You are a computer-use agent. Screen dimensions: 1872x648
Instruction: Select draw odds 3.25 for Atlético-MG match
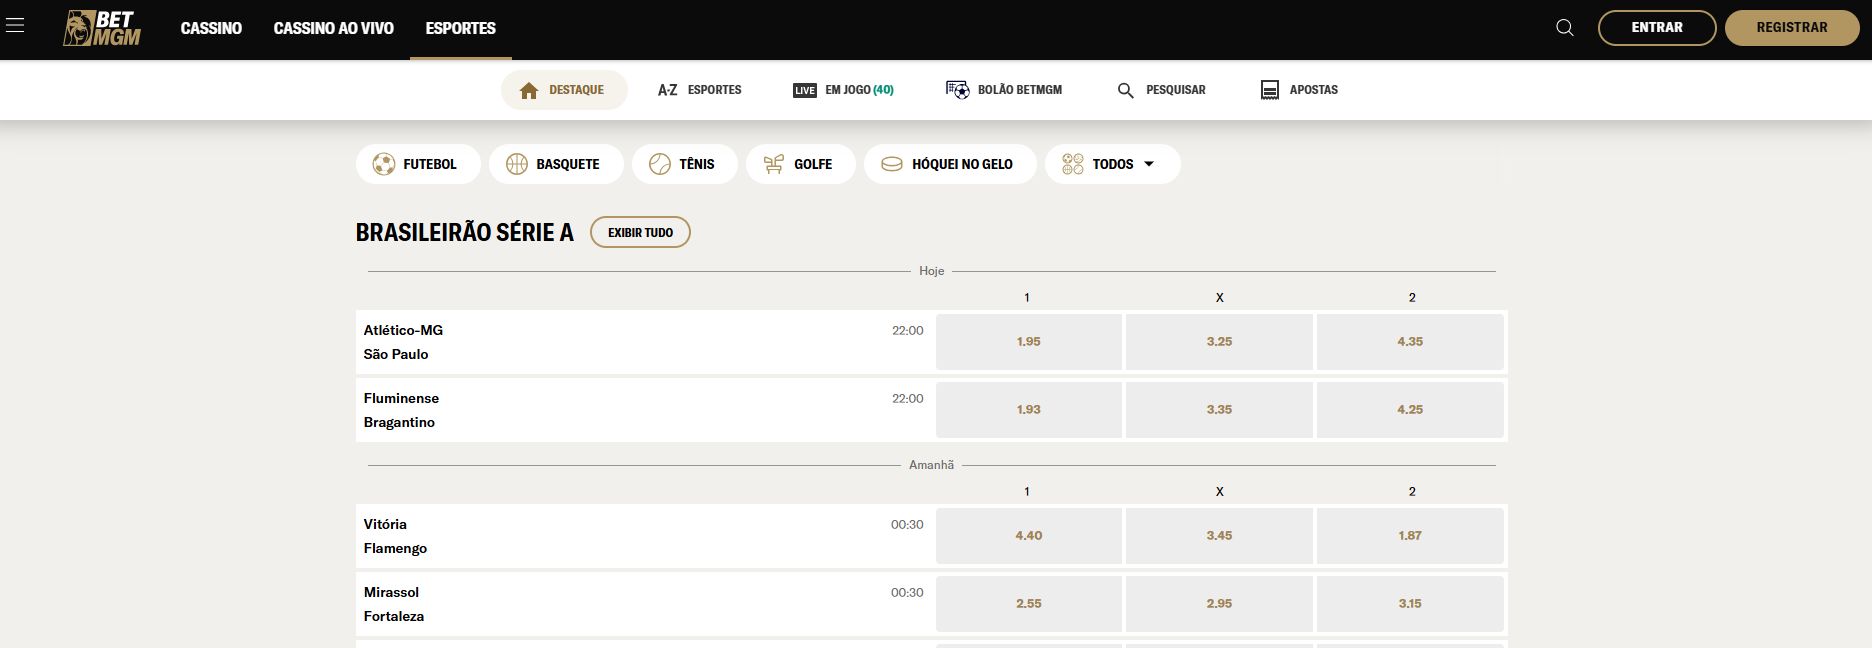click(x=1219, y=342)
